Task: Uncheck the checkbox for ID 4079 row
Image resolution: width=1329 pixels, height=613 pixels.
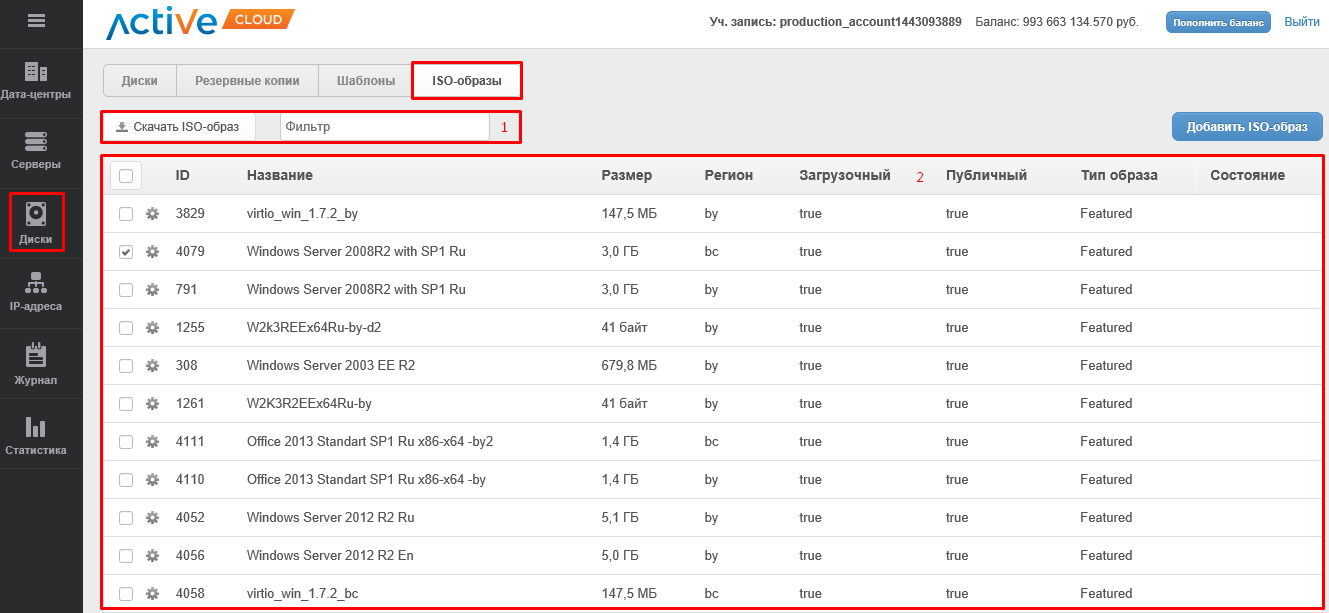Action: pyautogui.click(x=126, y=252)
